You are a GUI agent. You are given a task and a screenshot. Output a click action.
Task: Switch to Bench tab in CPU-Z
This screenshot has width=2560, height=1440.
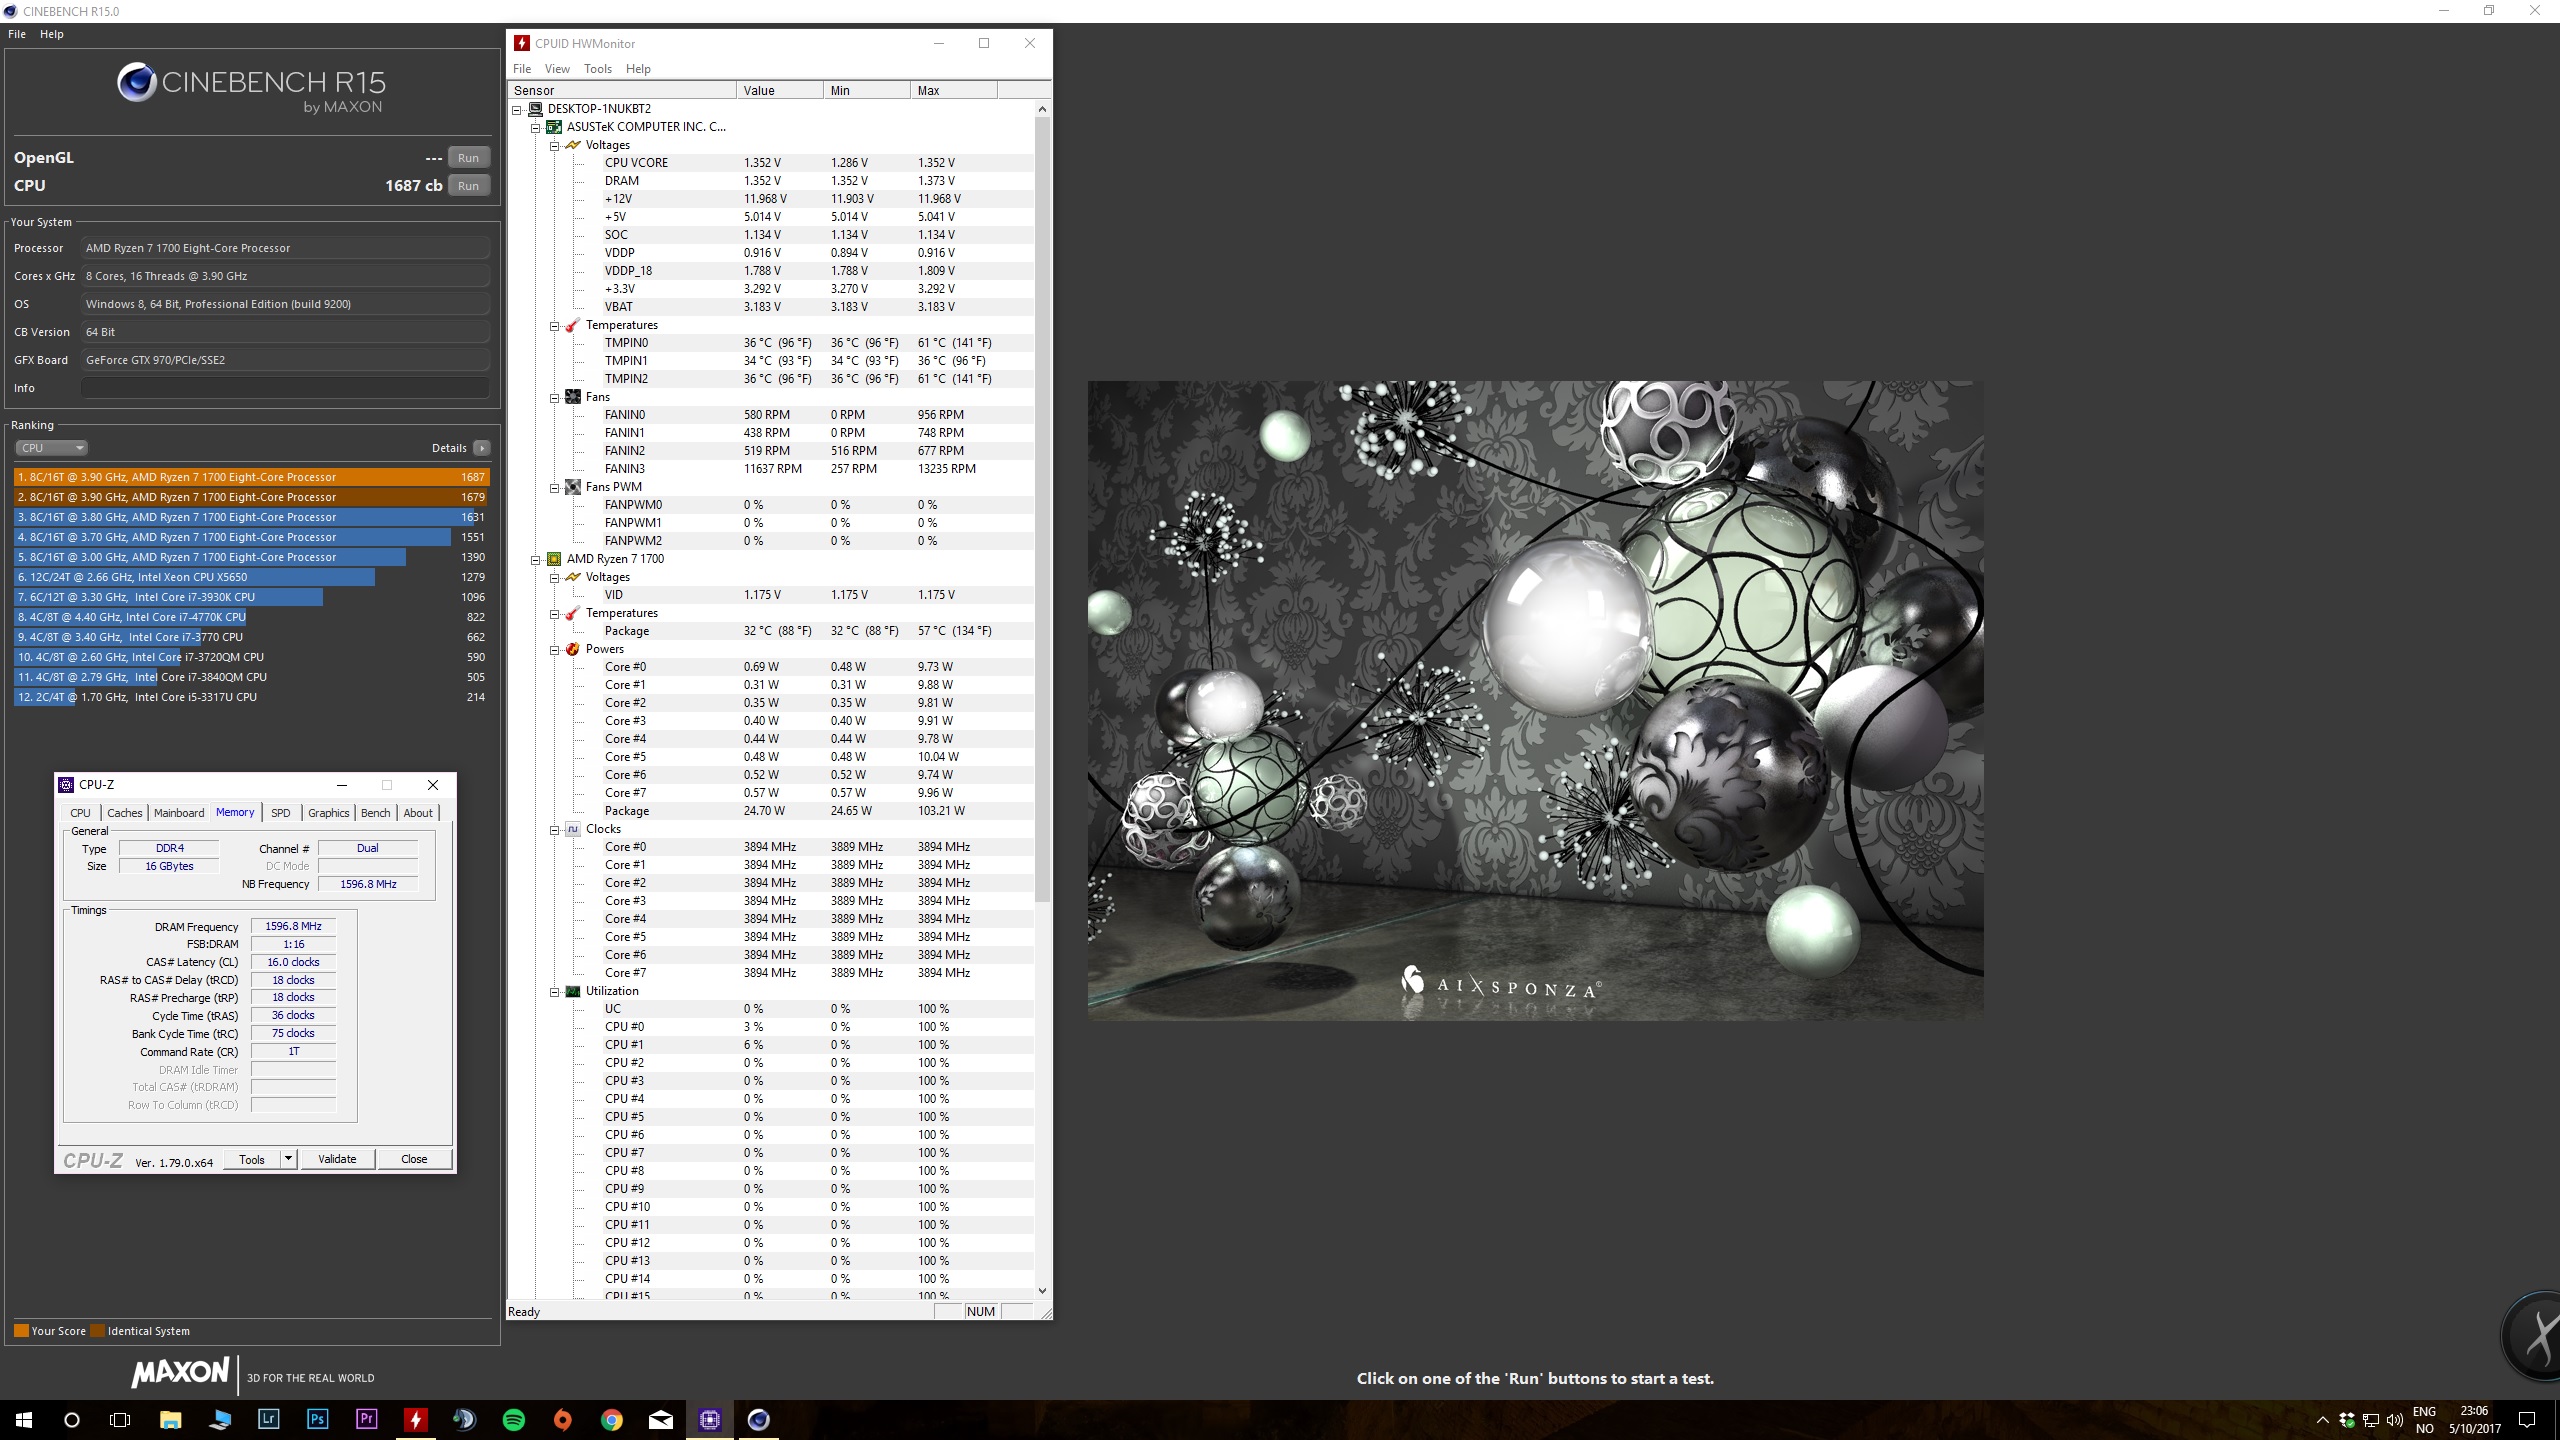point(376,813)
